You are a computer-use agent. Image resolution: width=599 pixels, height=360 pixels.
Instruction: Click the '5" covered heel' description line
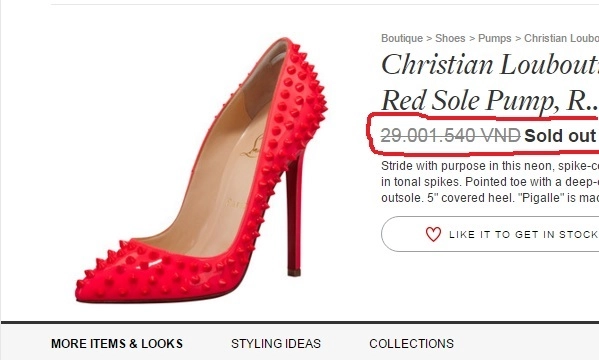pyautogui.click(x=490, y=198)
